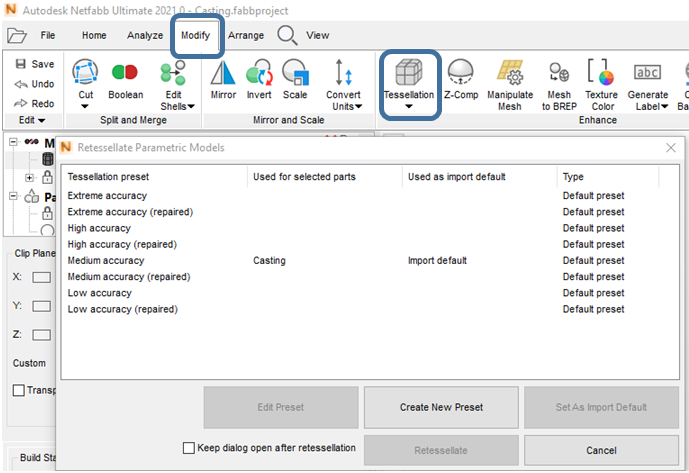This screenshot has width=689, height=473.
Task: Switch to the Analyze tab
Action: pos(145,35)
